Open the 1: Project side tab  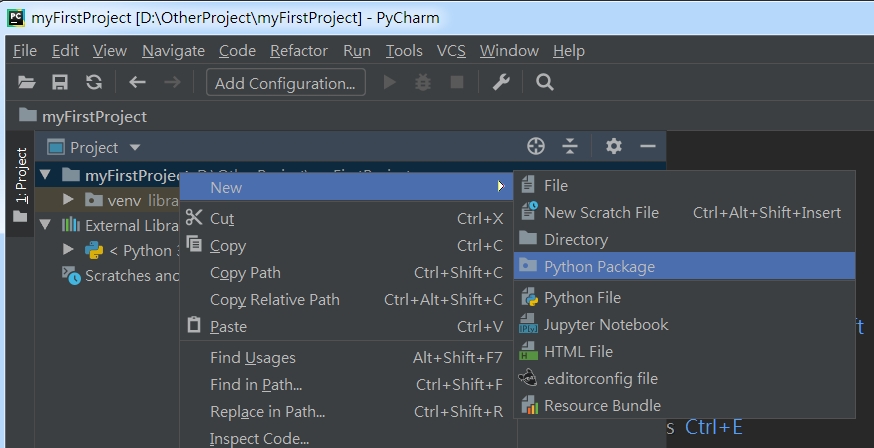coord(21,176)
